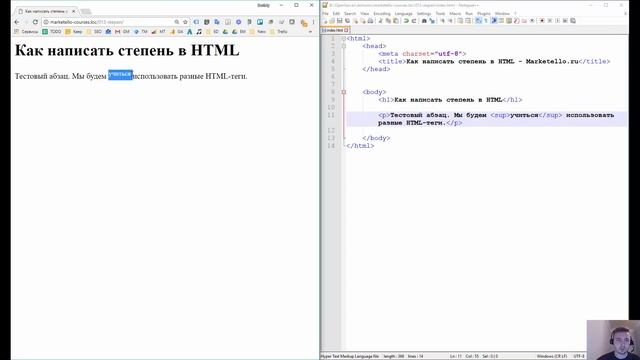Open the Replace tool icon in Notepad++
Screen dimensions: 640x360
432,20
